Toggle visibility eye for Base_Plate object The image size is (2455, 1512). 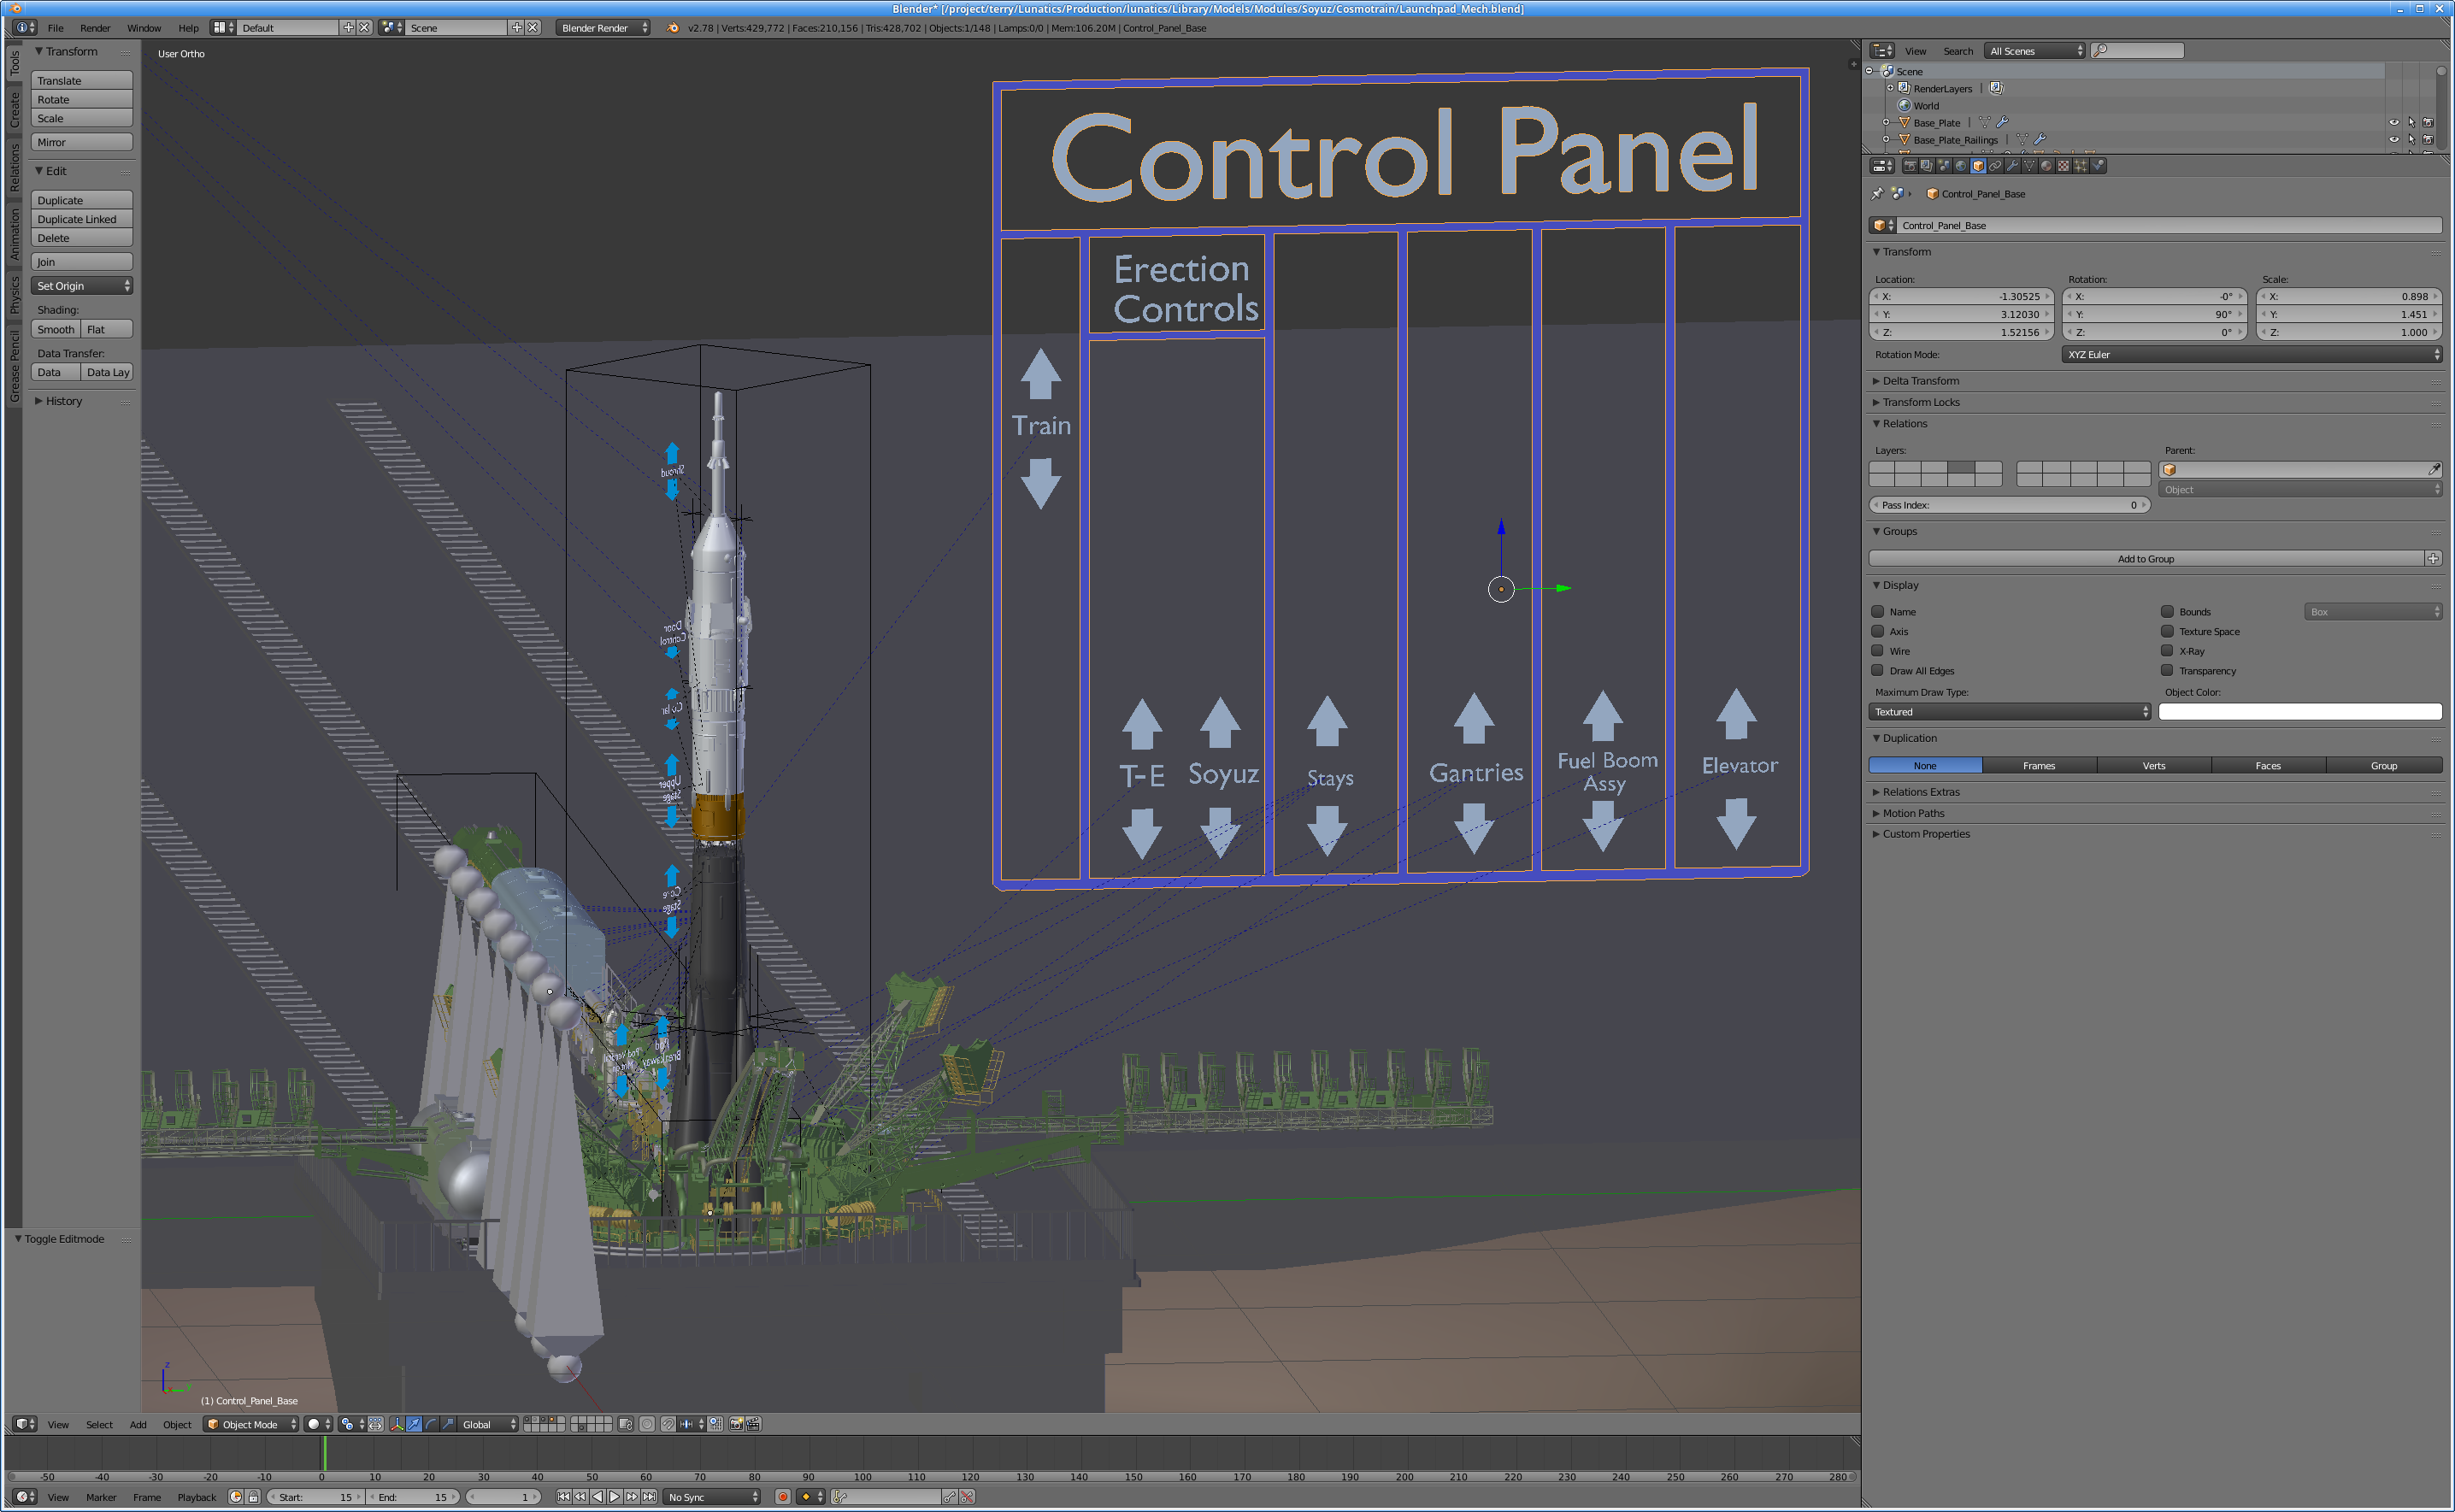pyautogui.click(x=2393, y=123)
